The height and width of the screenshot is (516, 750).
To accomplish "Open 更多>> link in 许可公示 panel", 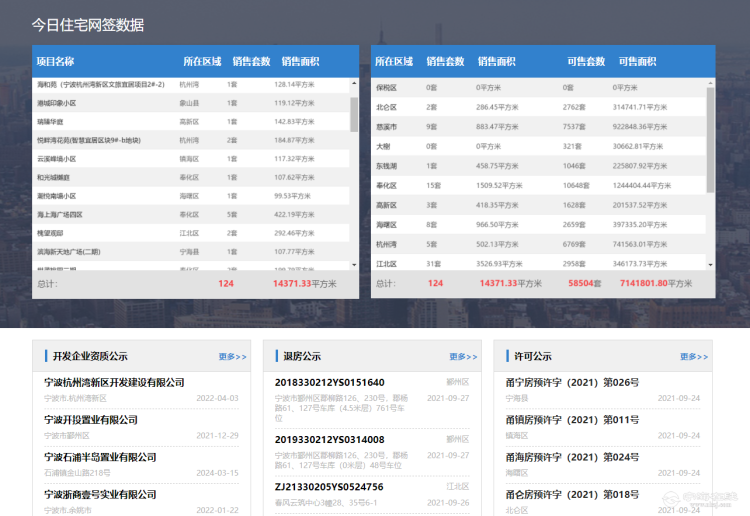I will tap(694, 356).
